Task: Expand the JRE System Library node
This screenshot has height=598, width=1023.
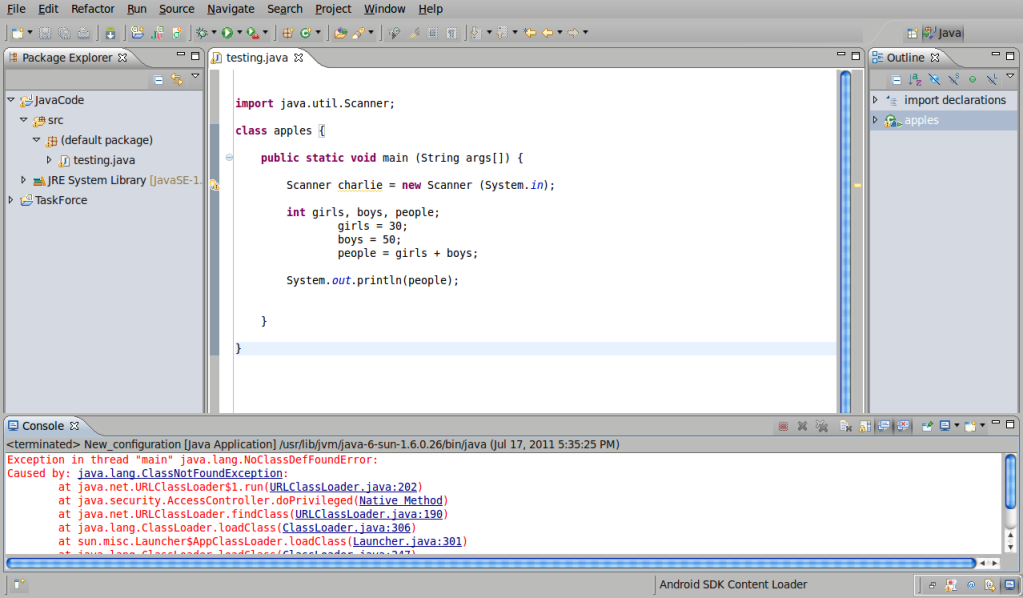Action: click(24, 180)
